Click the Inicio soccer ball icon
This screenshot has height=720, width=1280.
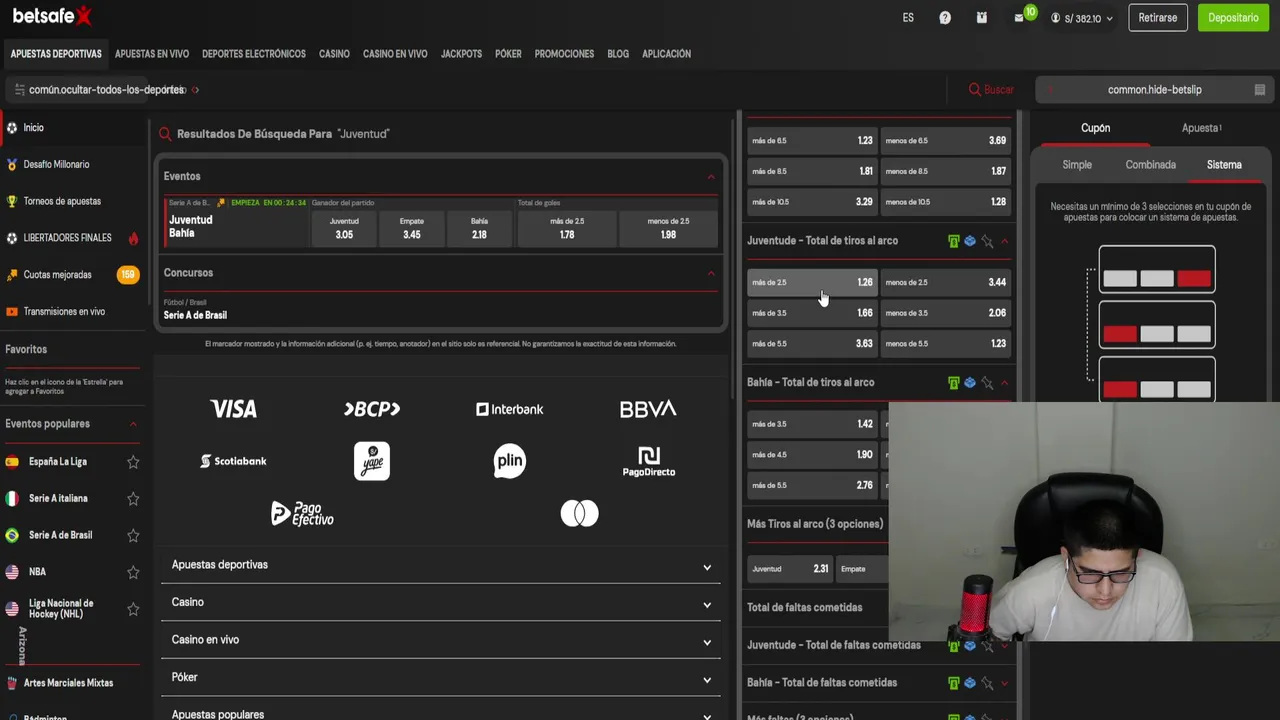[x=12, y=128]
